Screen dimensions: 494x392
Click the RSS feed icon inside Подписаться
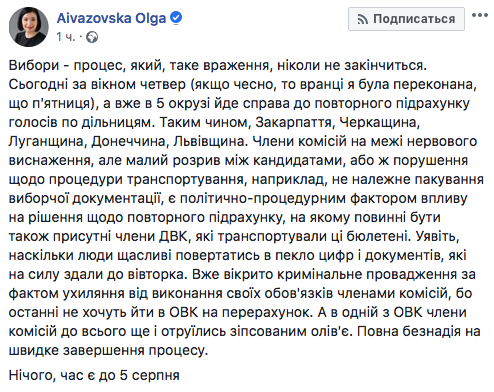click(x=363, y=19)
